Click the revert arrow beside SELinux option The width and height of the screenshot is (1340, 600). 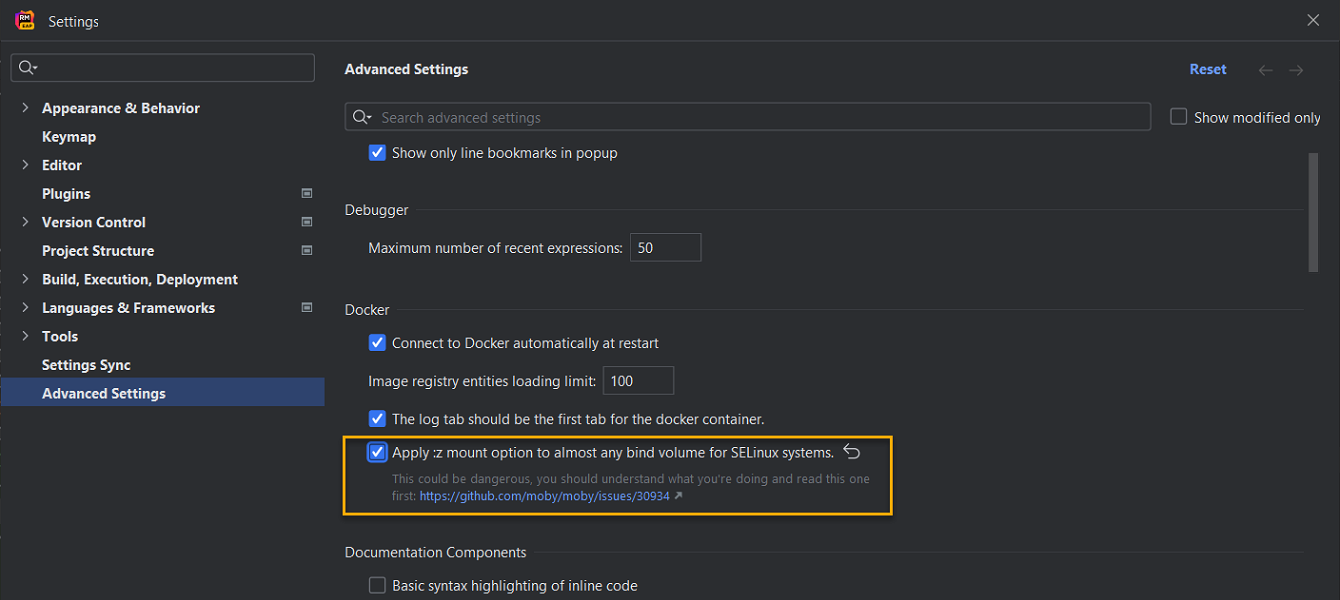[852, 452]
